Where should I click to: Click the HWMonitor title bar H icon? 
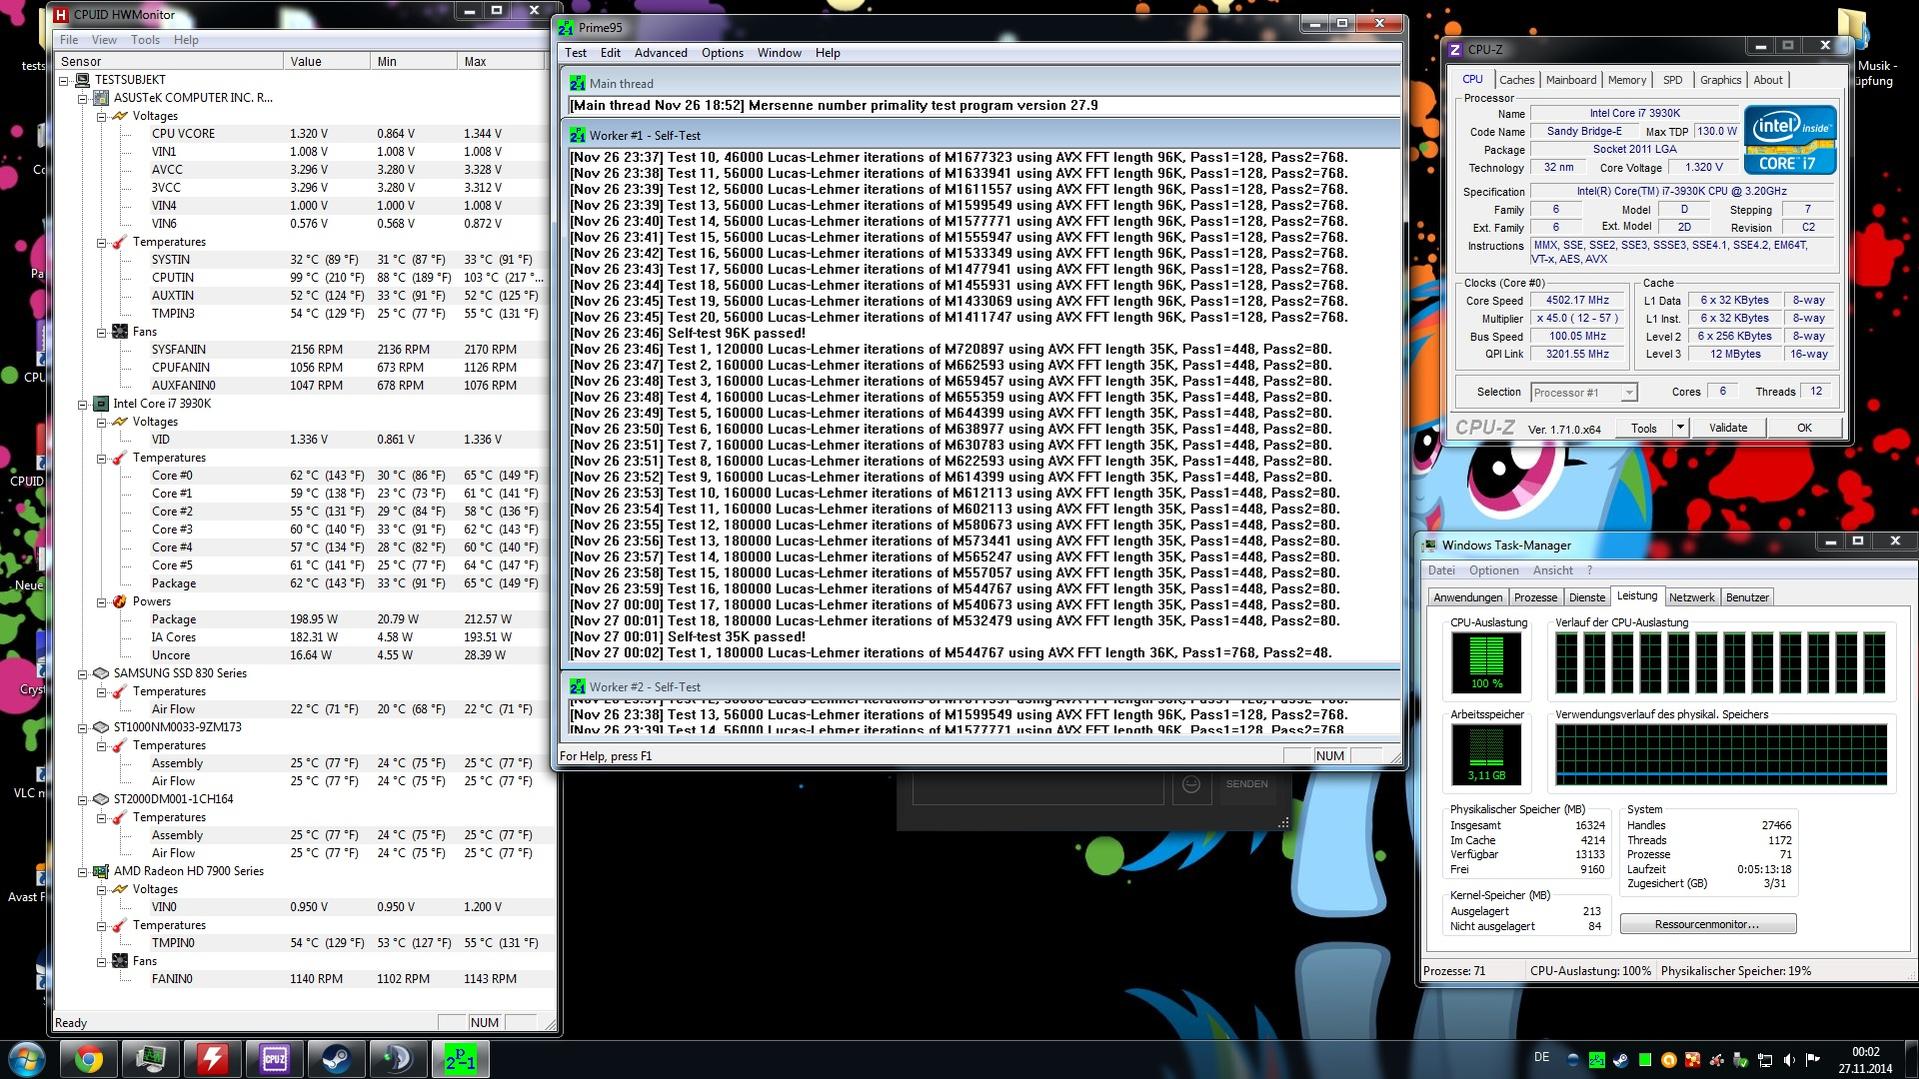point(61,15)
